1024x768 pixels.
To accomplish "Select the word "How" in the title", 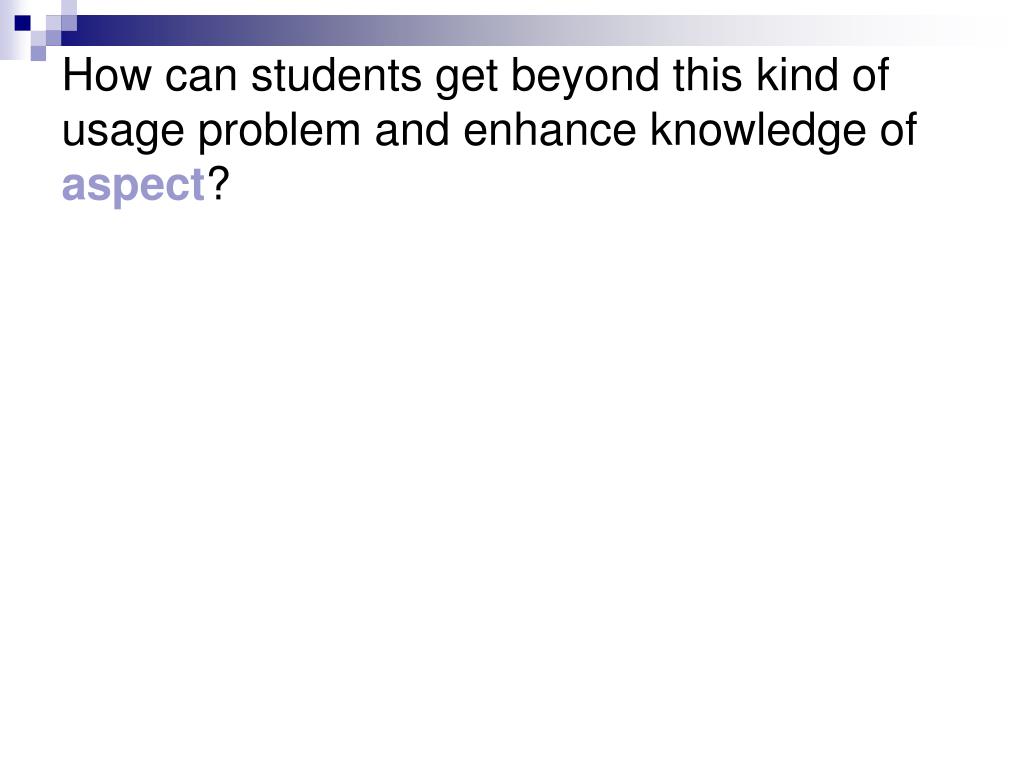I will tap(107, 76).
